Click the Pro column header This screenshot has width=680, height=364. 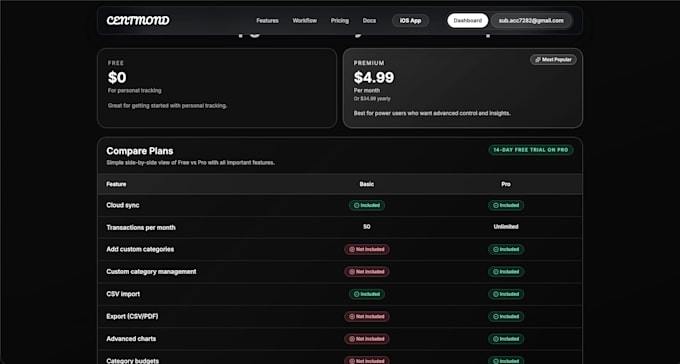pos(506,184)
